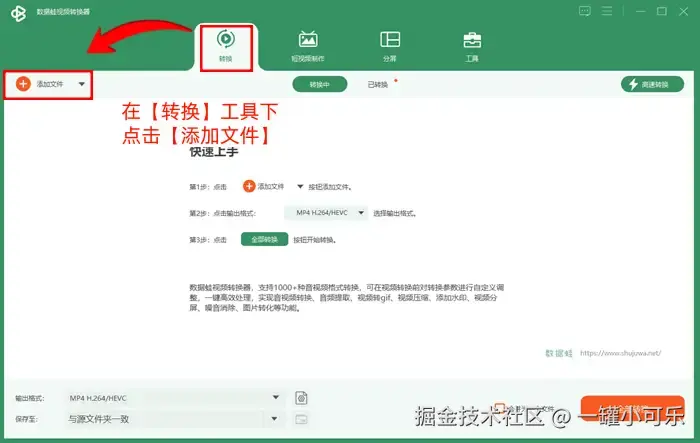Click the orange plus 添加文件 button
Image resolution: width=700 pixels, height=443 pixels.
tap(40, 84)
